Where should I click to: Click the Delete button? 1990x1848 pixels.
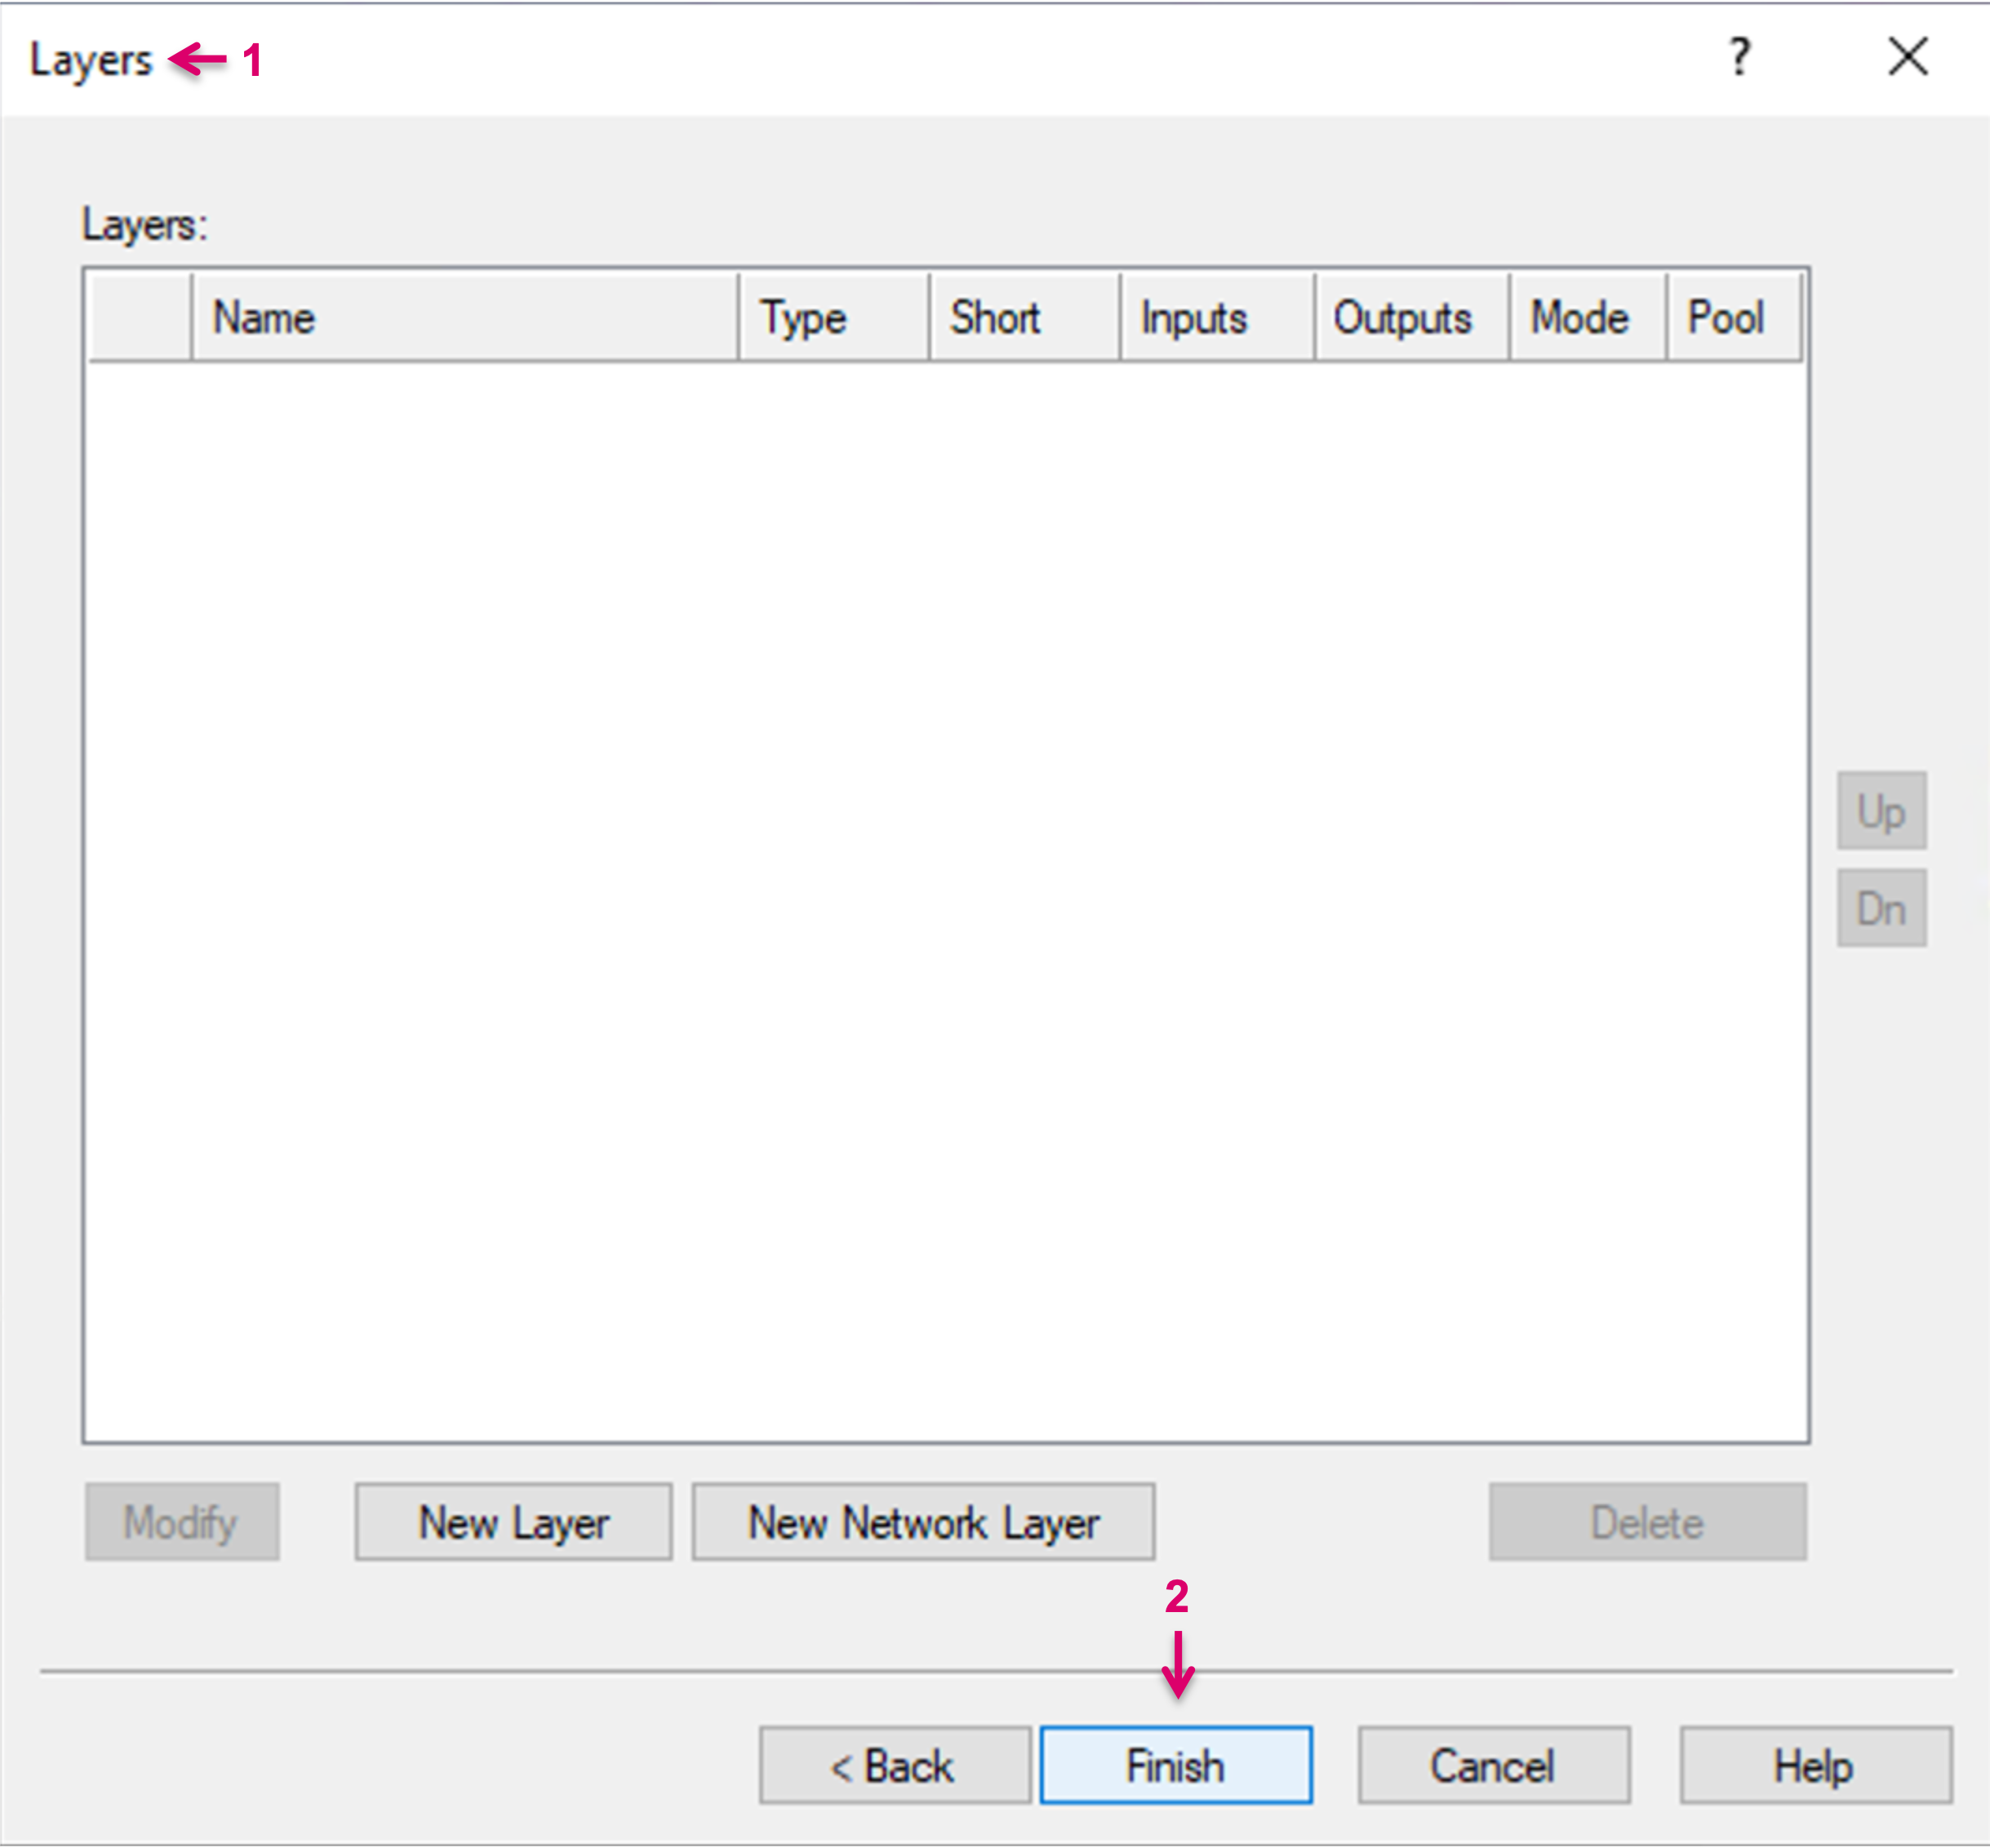[1646, 1522]
